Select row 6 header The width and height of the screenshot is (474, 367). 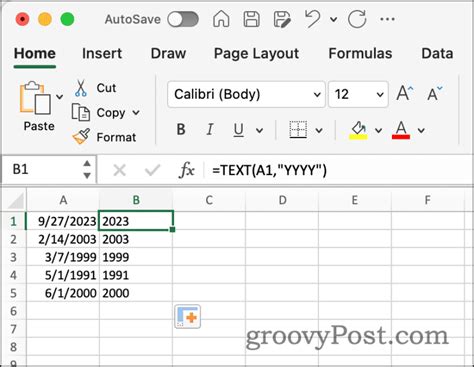(13, 311)
